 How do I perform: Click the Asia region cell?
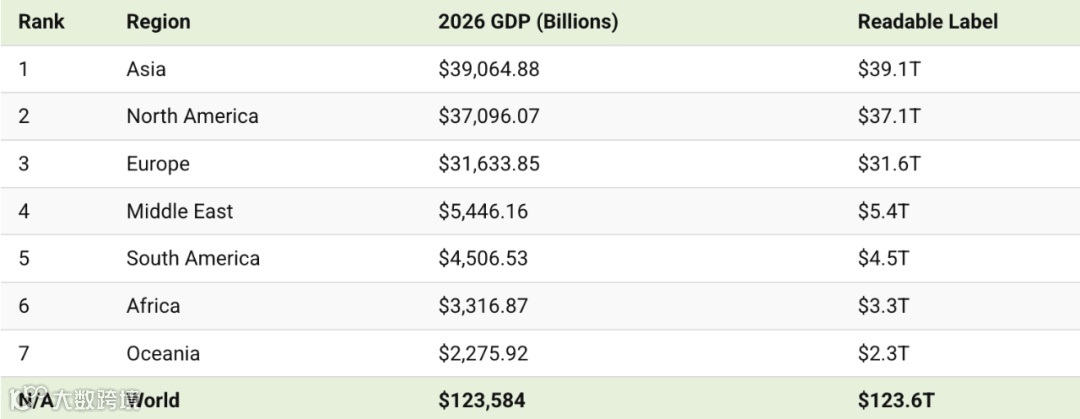click(146, 69)
